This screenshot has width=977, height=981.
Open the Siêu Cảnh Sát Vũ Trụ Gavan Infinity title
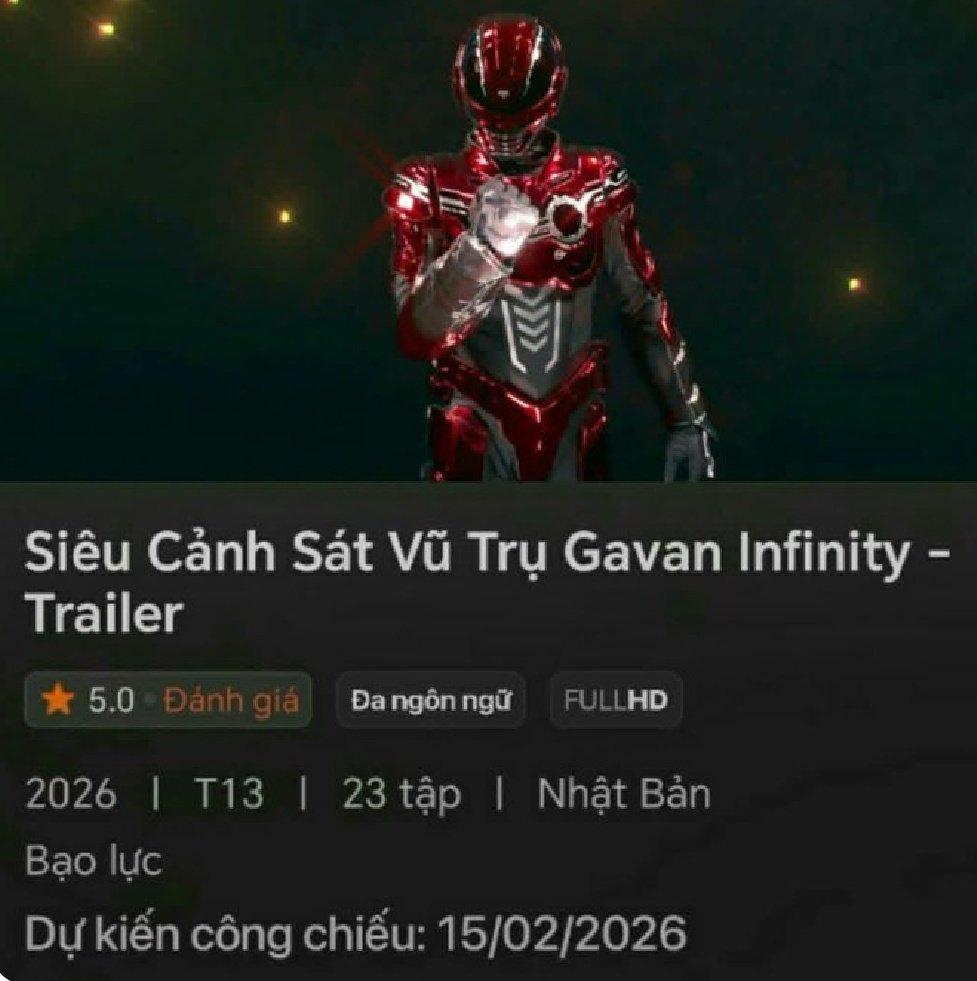(468, 552)
